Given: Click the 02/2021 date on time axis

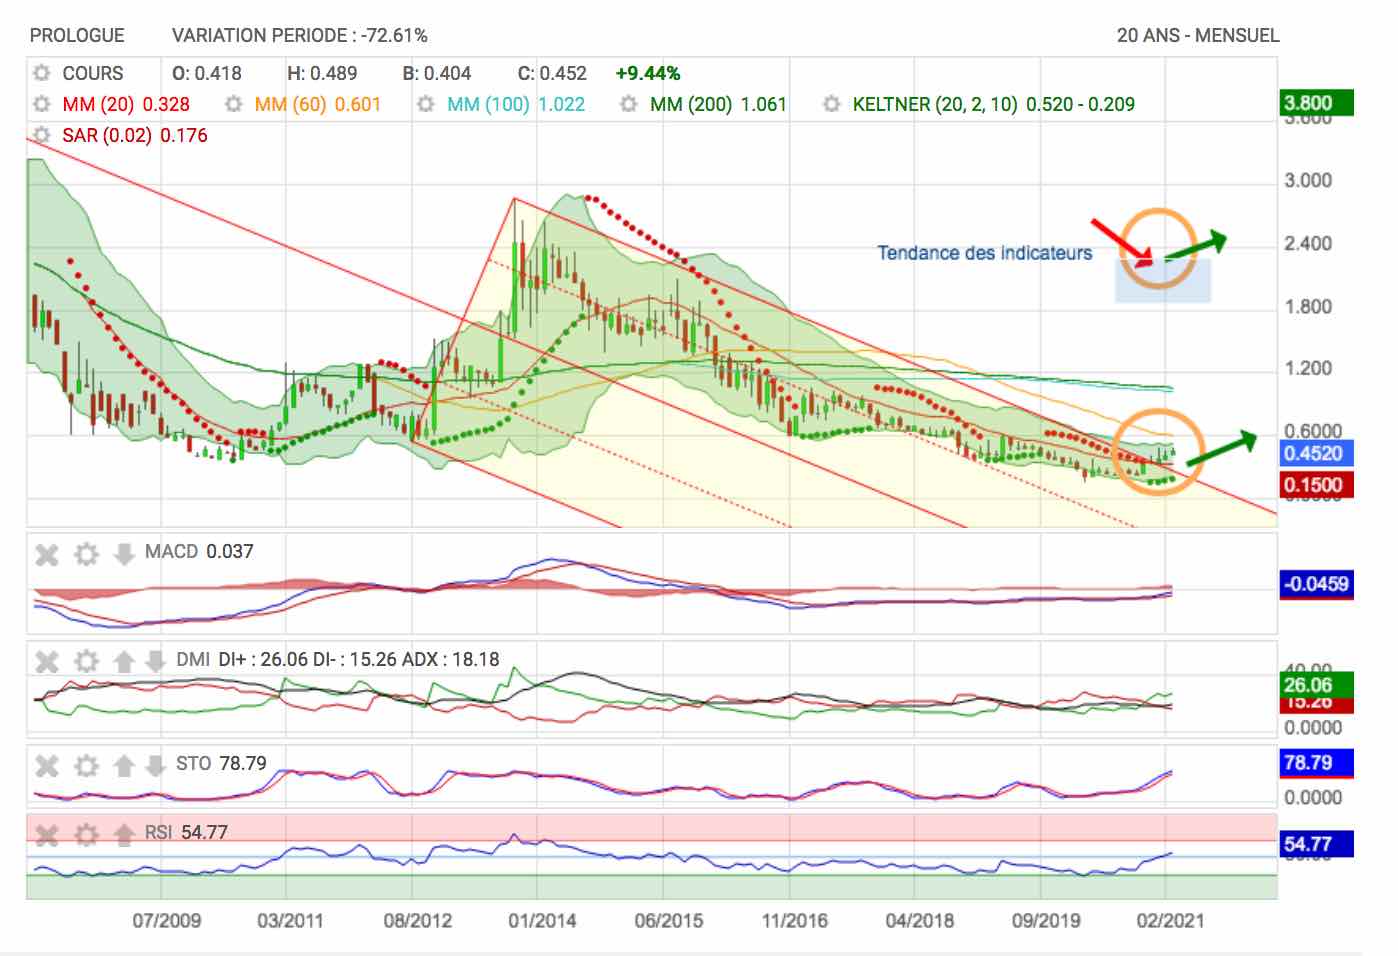Looking at the screenshot, I should [1170, 920].
